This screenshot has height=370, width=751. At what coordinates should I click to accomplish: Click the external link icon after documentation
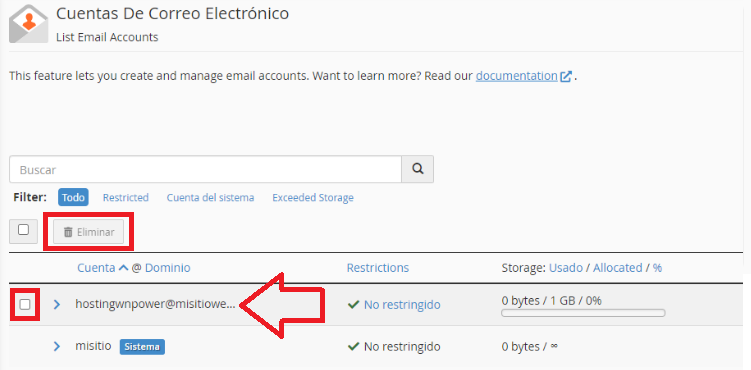(566, 77)
